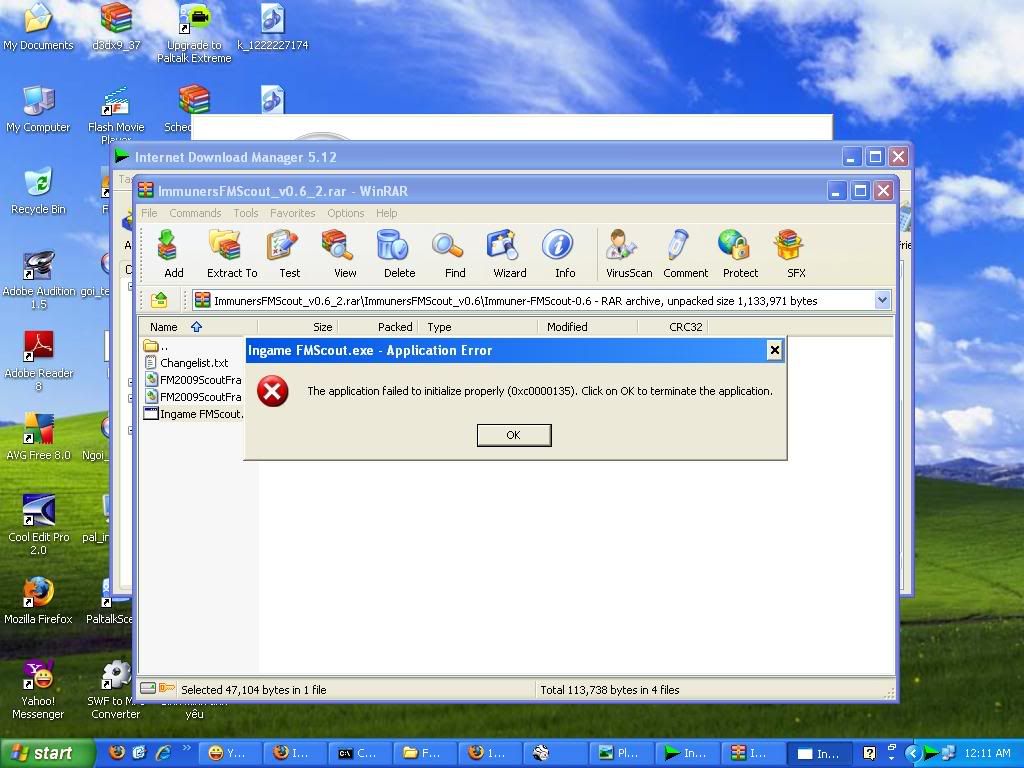Viewport: 1024px width, 768px height.
Task: Click the Comment toolbar icon
Action: pos(685,254)
